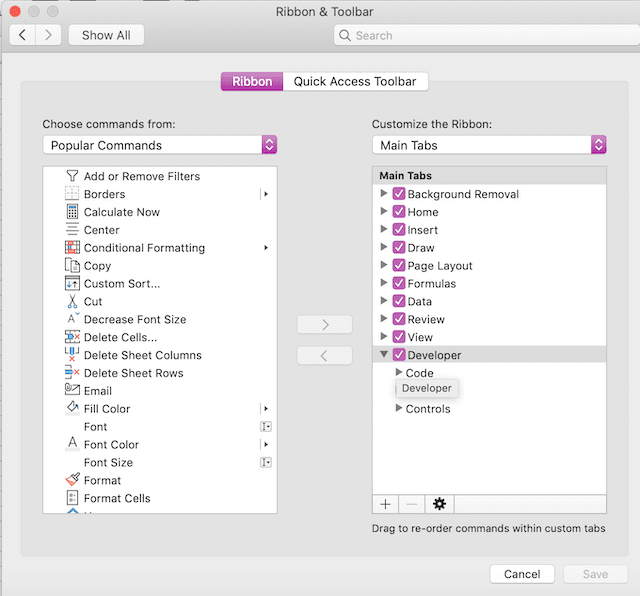Uncheck the Home tab checkbox
The width and height of the screenshot is (640, 596).
(399, 211)
